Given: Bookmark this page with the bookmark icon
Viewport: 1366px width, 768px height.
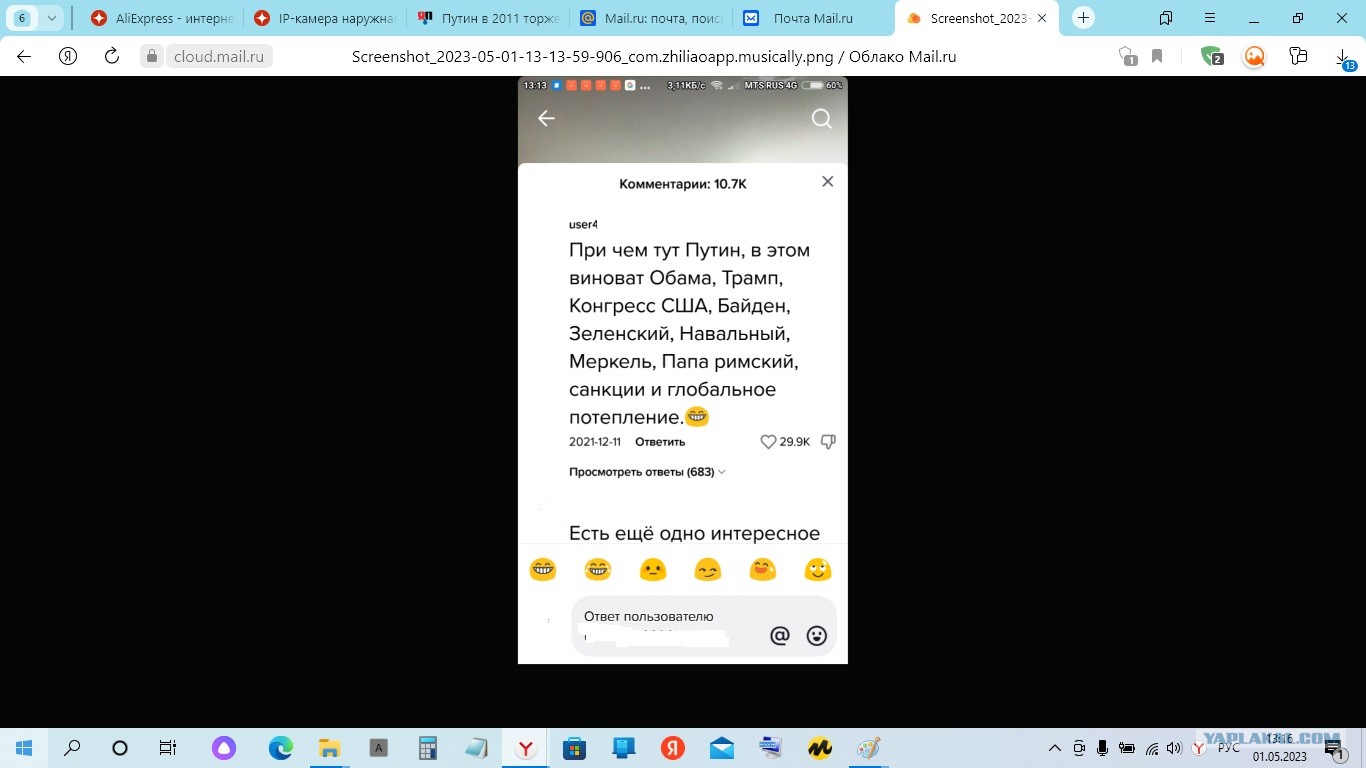Looking at the screenshot, I should pos(1157,57).
